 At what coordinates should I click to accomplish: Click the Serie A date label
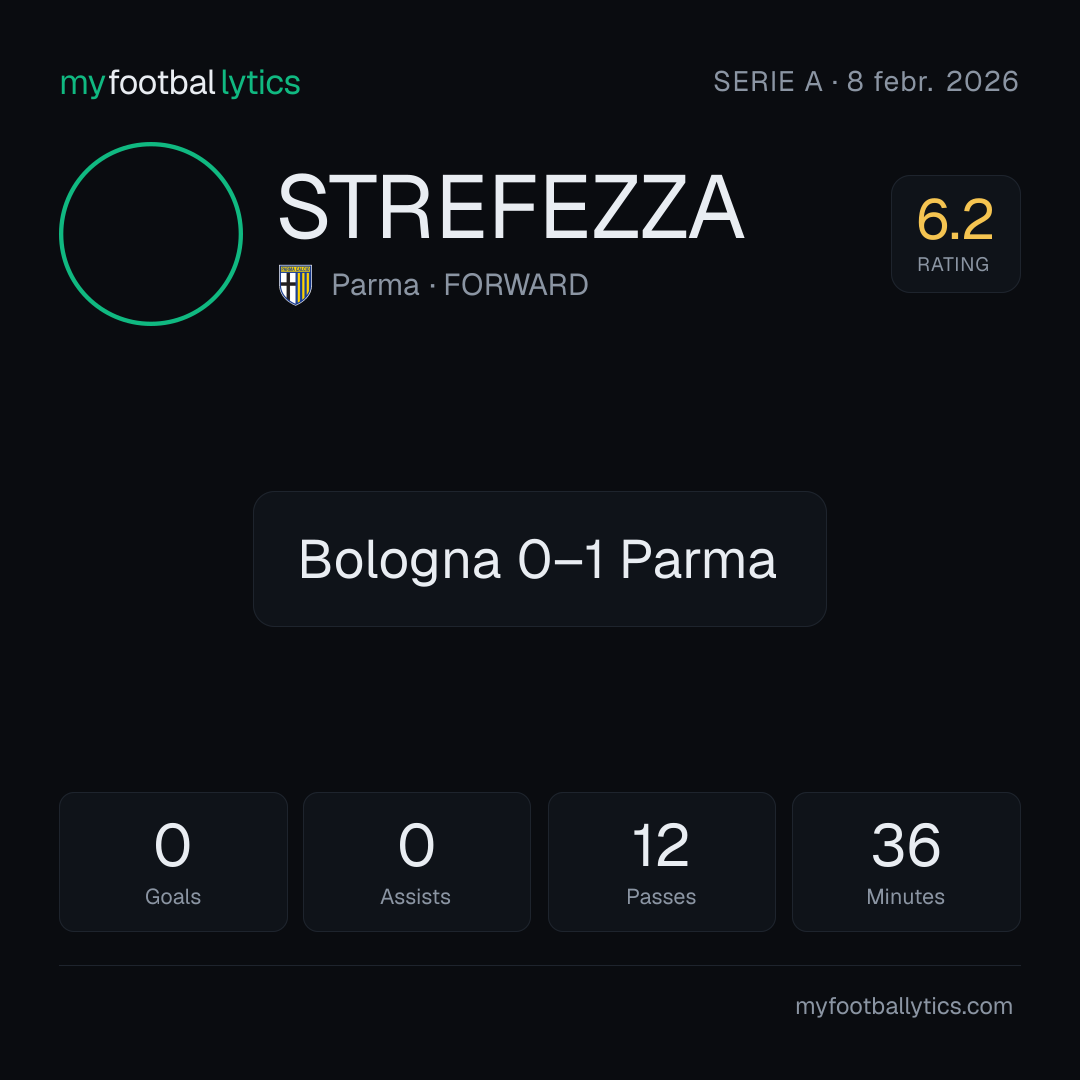(x=866, y=81)
